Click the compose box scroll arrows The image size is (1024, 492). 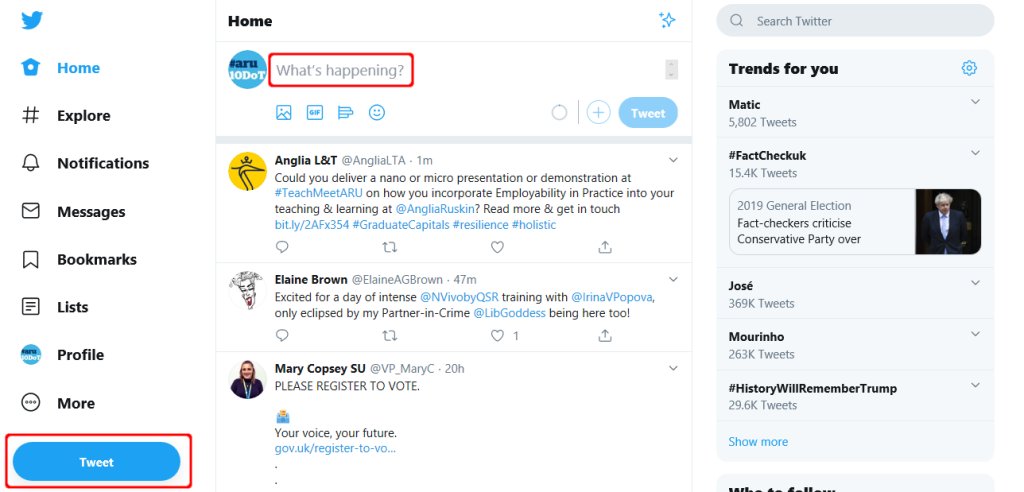671,69
